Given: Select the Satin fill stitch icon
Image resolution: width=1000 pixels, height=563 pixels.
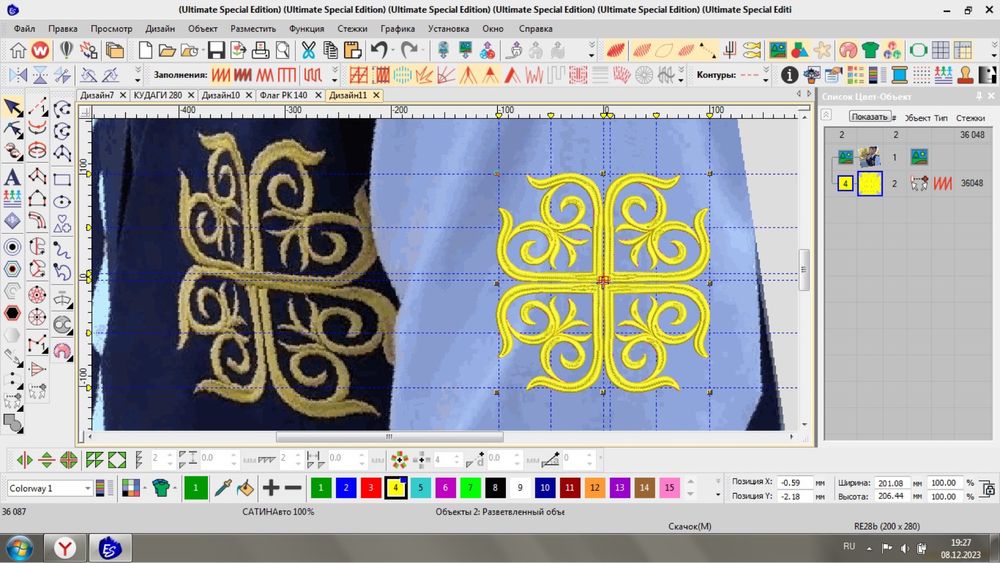Looking at the screenshot, I should (x=221, y=75).
